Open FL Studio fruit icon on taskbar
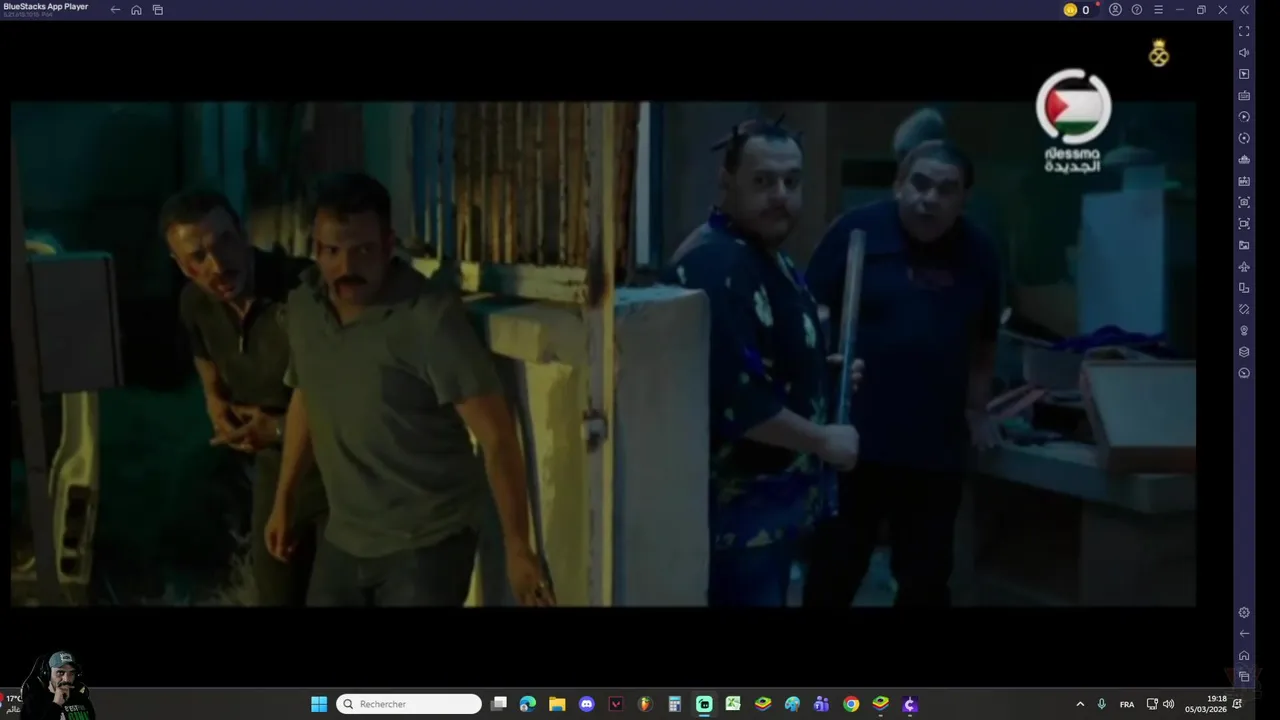The image size is (1280, 720). (645, 704)
